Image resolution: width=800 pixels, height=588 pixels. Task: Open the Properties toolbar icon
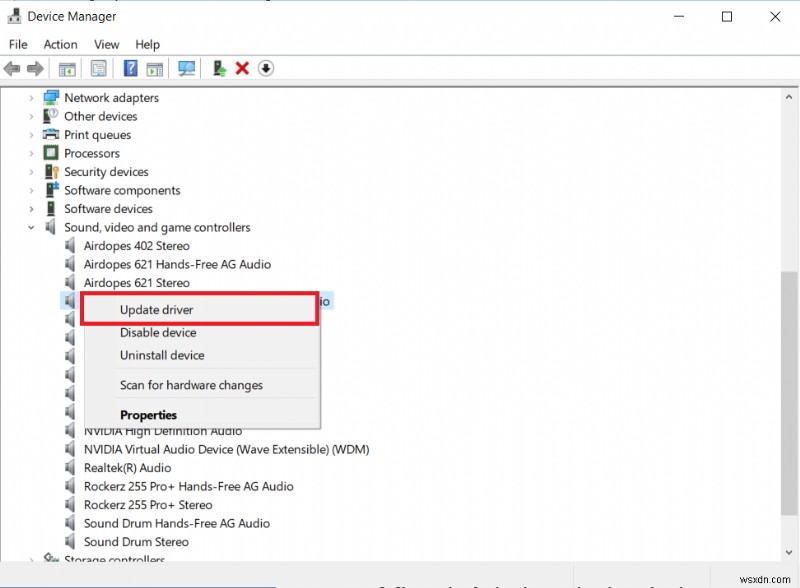tap(98, 68)
